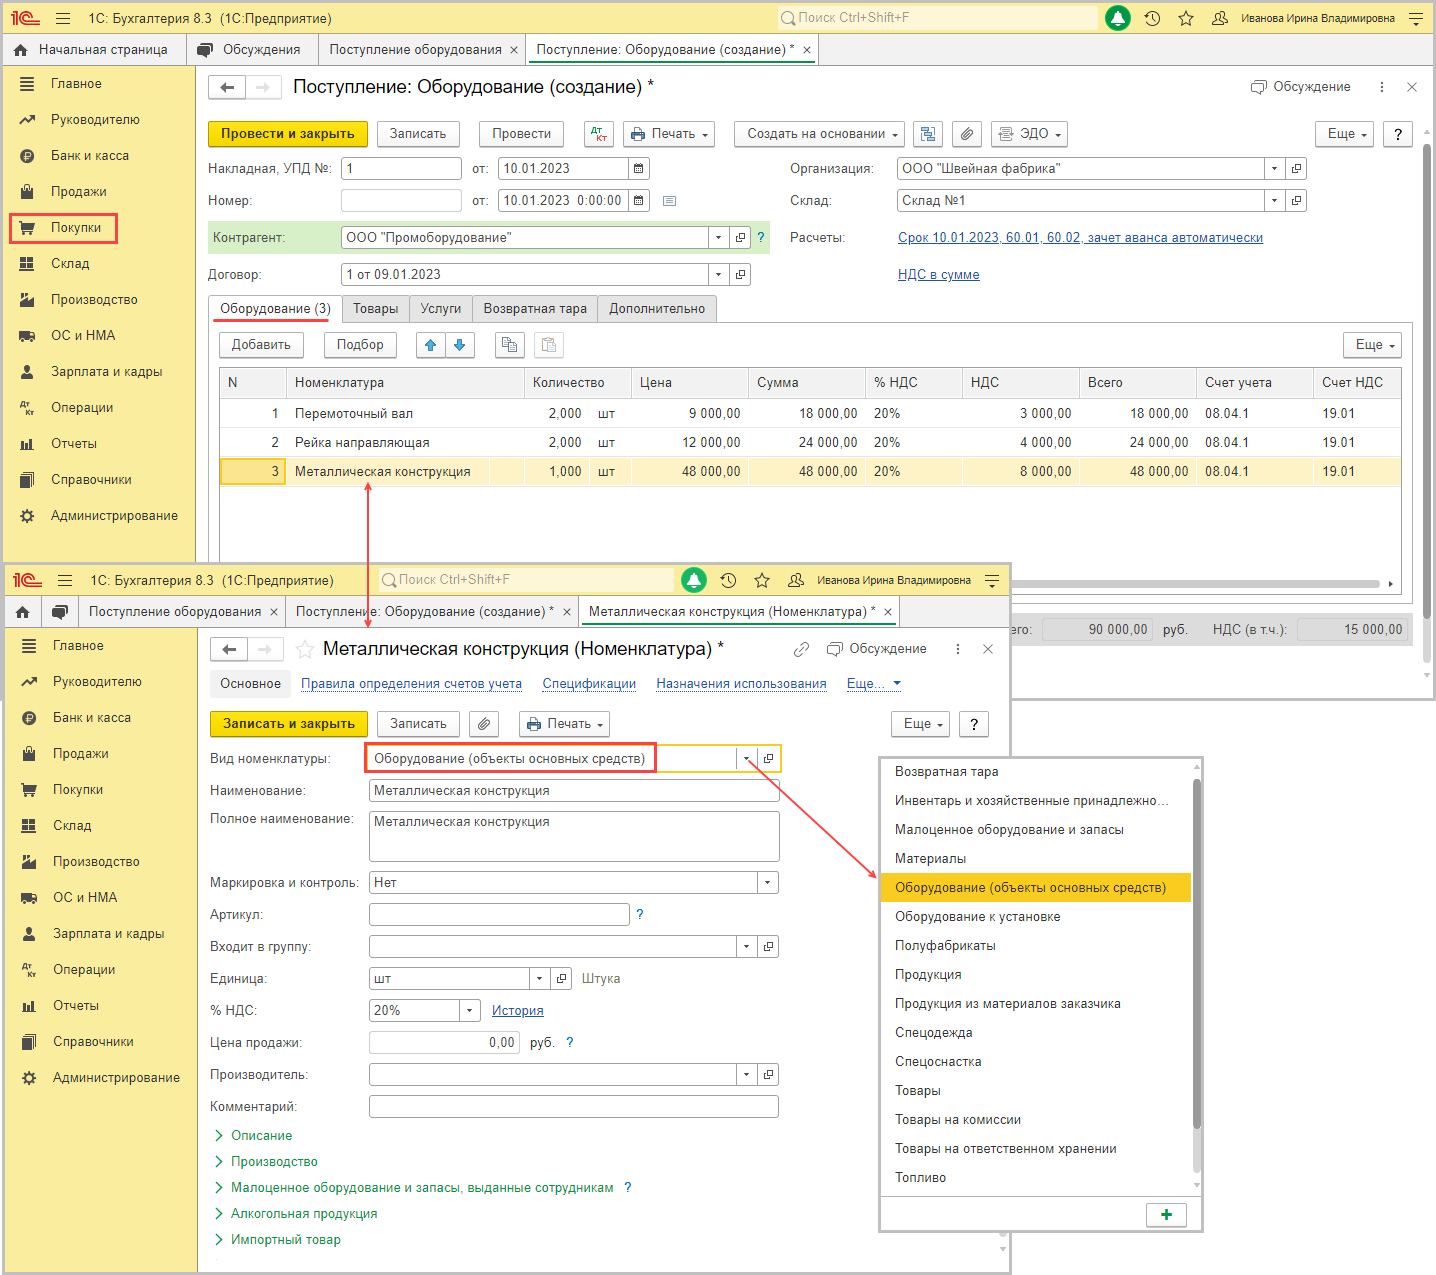Move row up with blue up arrow
Image resolution: width=1436 pixels, height=1275 pixels.
click(431, 345)
